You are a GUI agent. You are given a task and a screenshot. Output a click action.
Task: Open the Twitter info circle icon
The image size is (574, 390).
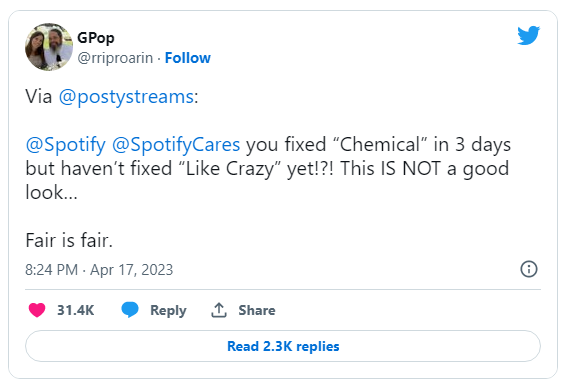pyautogui.click(x=529, y=269)
